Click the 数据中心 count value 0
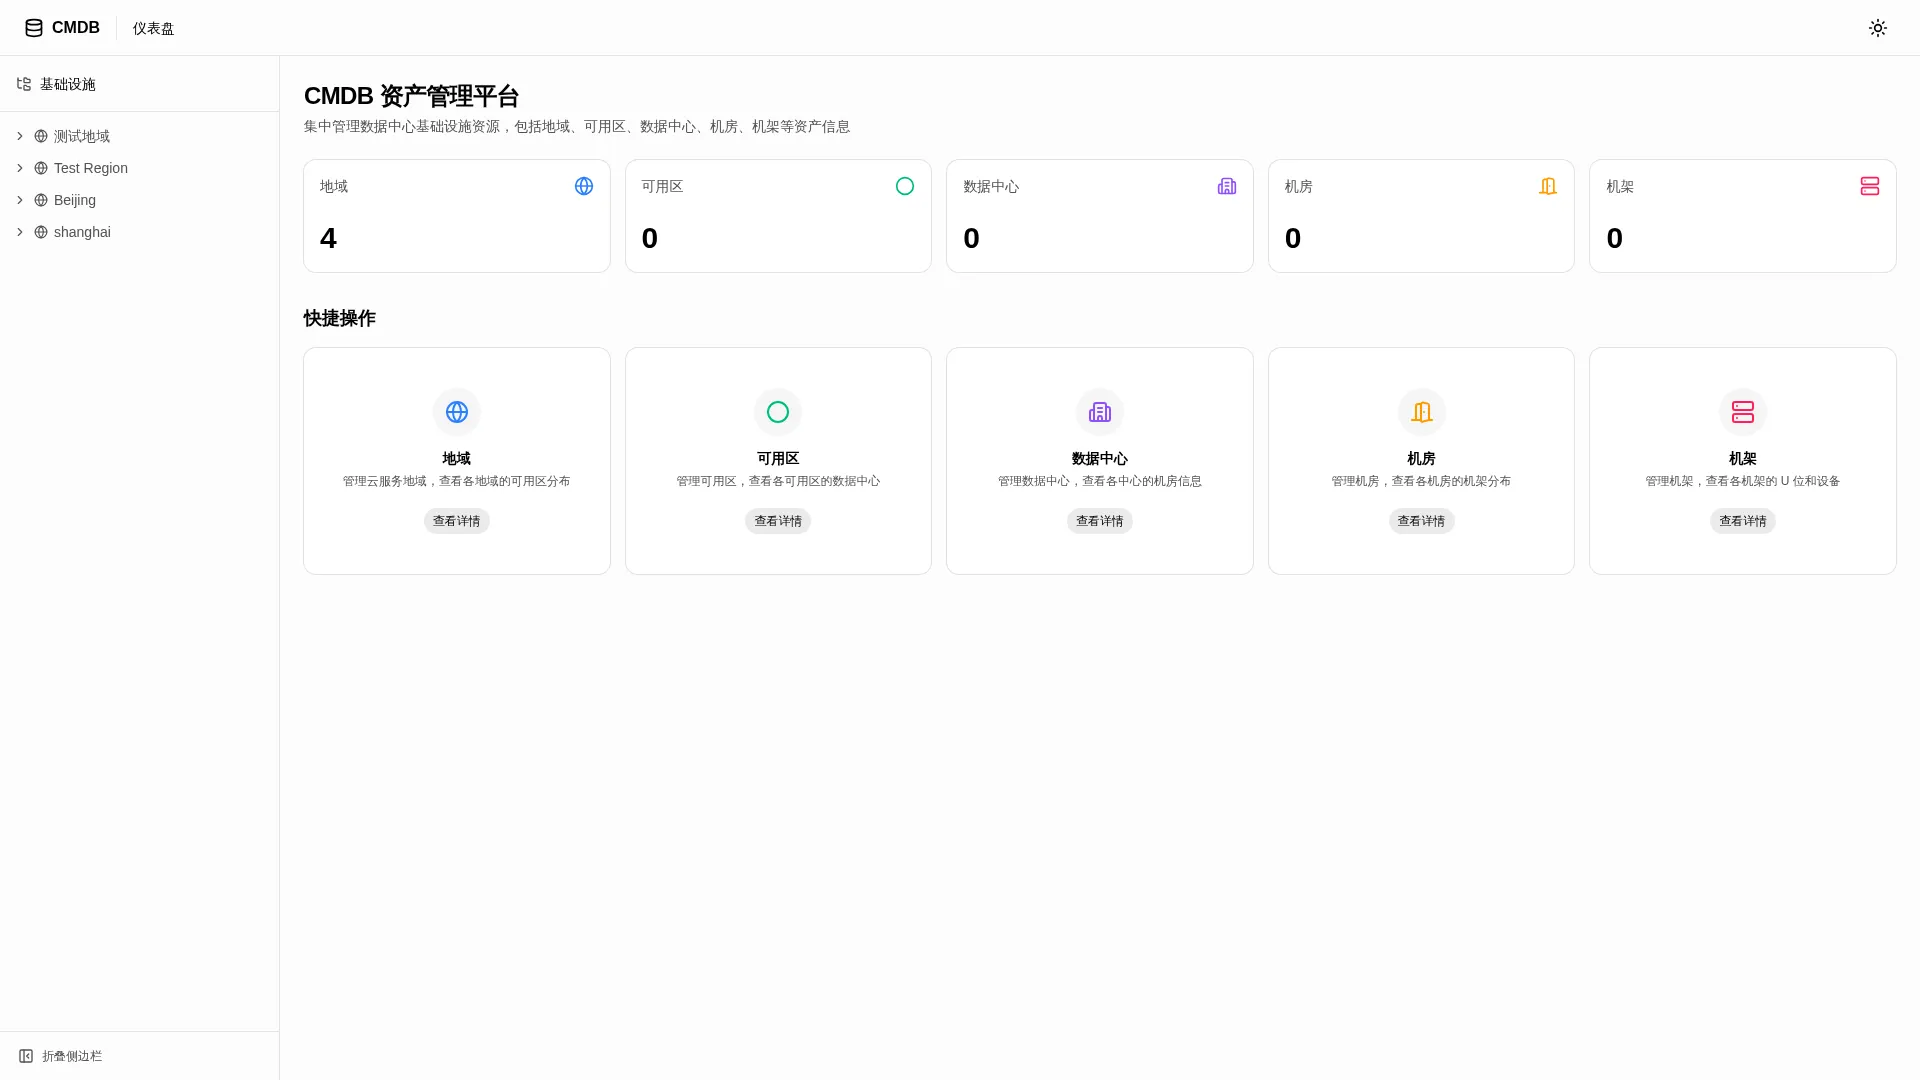This screenshot has height=1080, width=1920. 971,238
